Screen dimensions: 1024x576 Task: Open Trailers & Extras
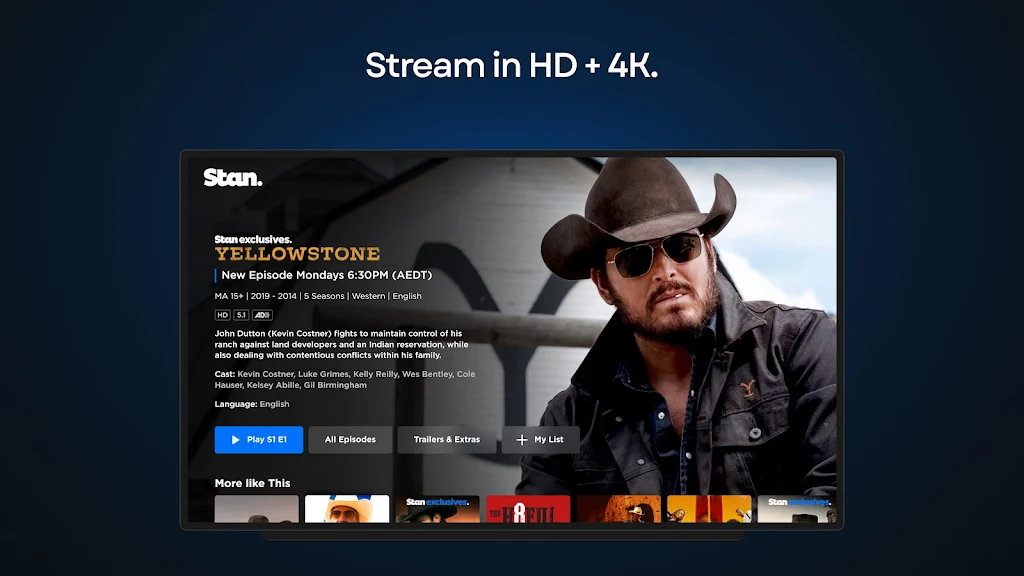pyautogui.click(x=447, y=440)
